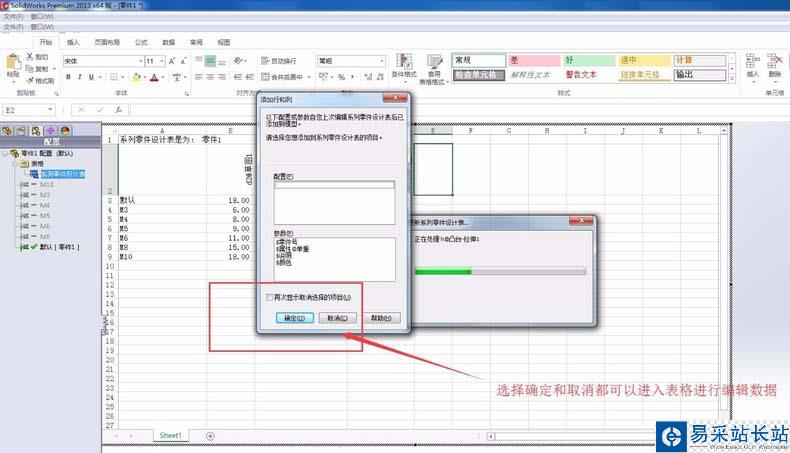Open Conditional Formatting (条件格式) menu
Screen dimensions: 790x453
(x=404, y=68)
